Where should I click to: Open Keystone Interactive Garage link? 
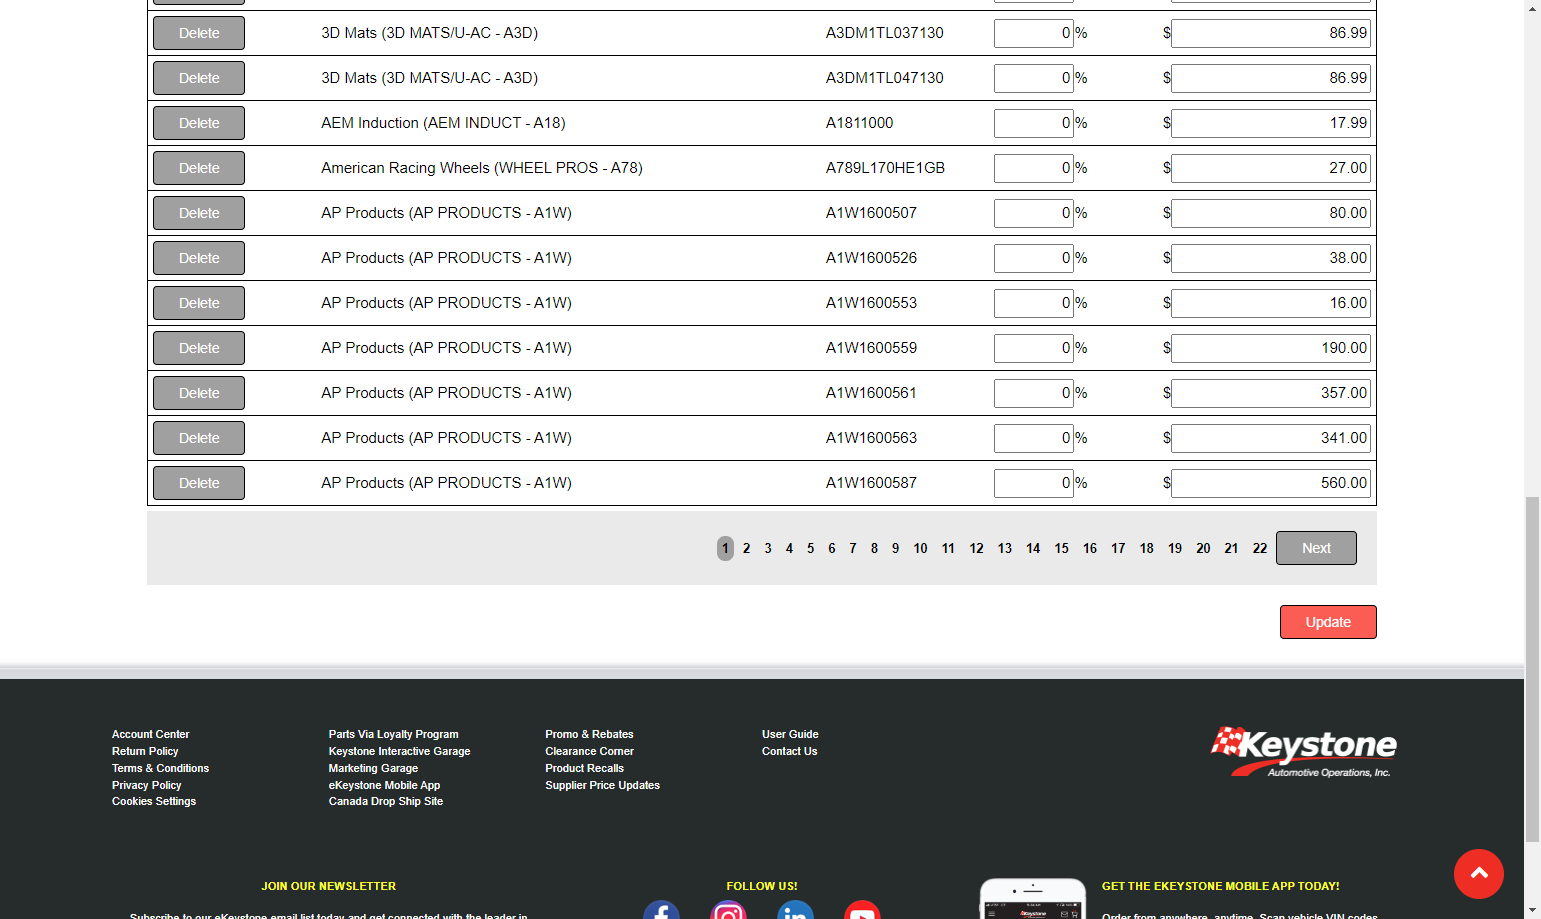click(x=399, y=751)
